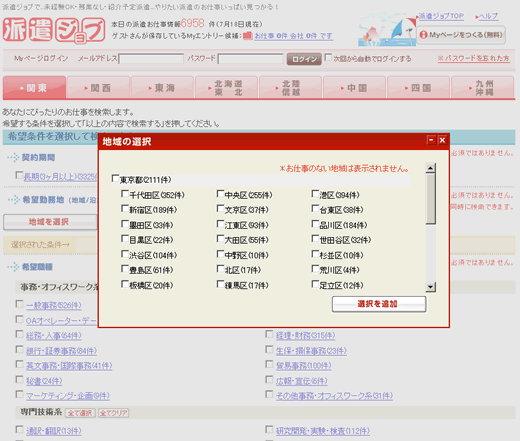The image size is (520, 441).
Task: Check the 中野区 checkbox
Action: point(220,254)
